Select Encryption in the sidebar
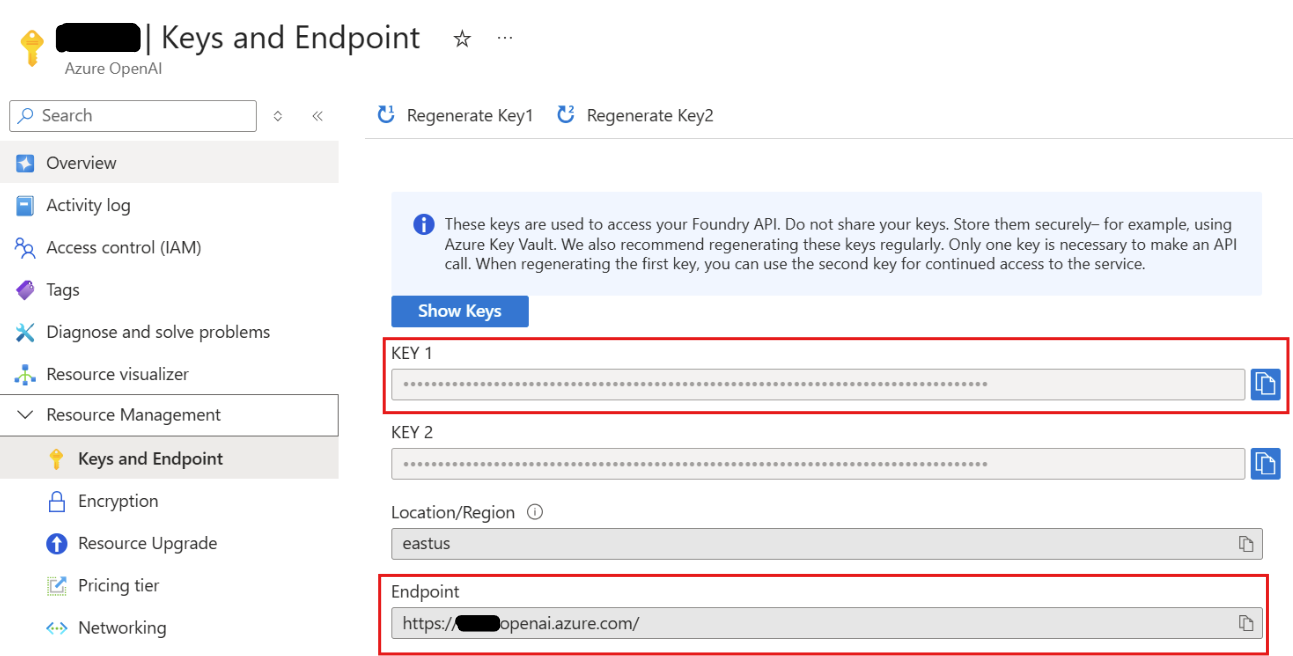This screenshot has width=1293, height=656. (x=118, y=501)
